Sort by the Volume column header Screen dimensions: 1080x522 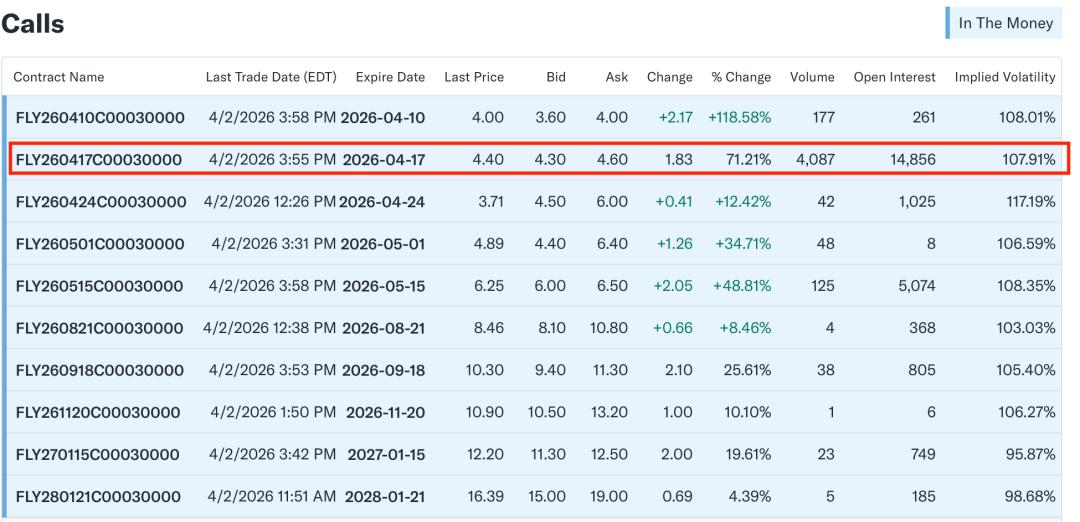812,77
